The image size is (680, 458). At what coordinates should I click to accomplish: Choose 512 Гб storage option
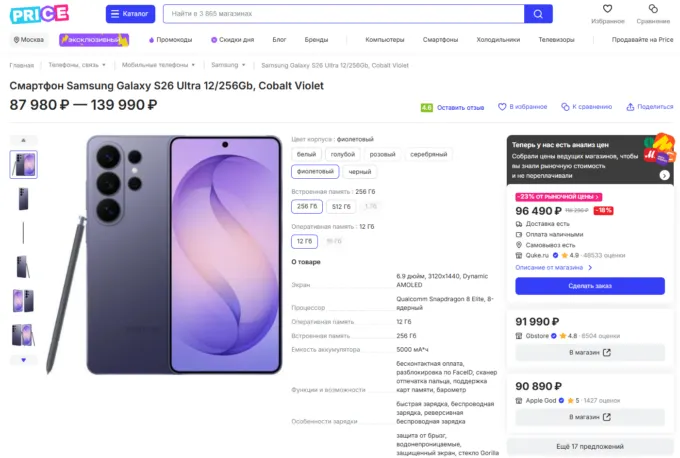click(341, 206)
